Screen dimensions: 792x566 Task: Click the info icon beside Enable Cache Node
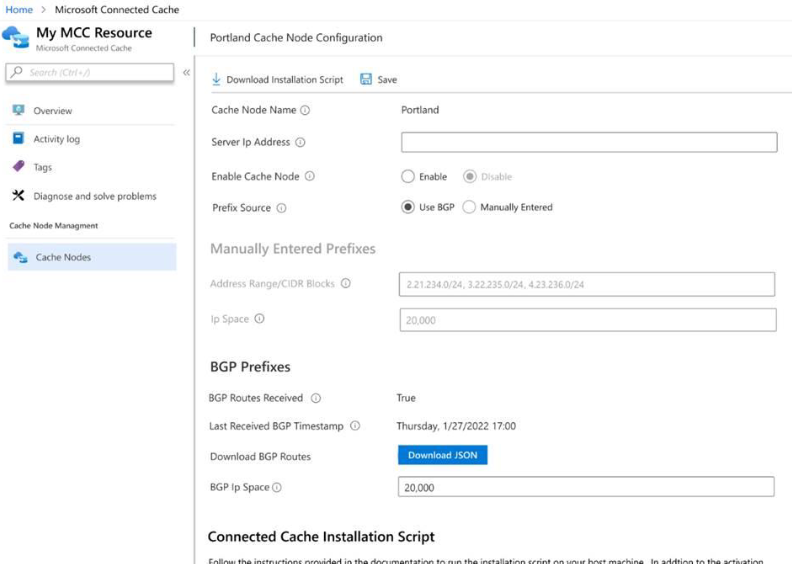click(x=309, y=177)
